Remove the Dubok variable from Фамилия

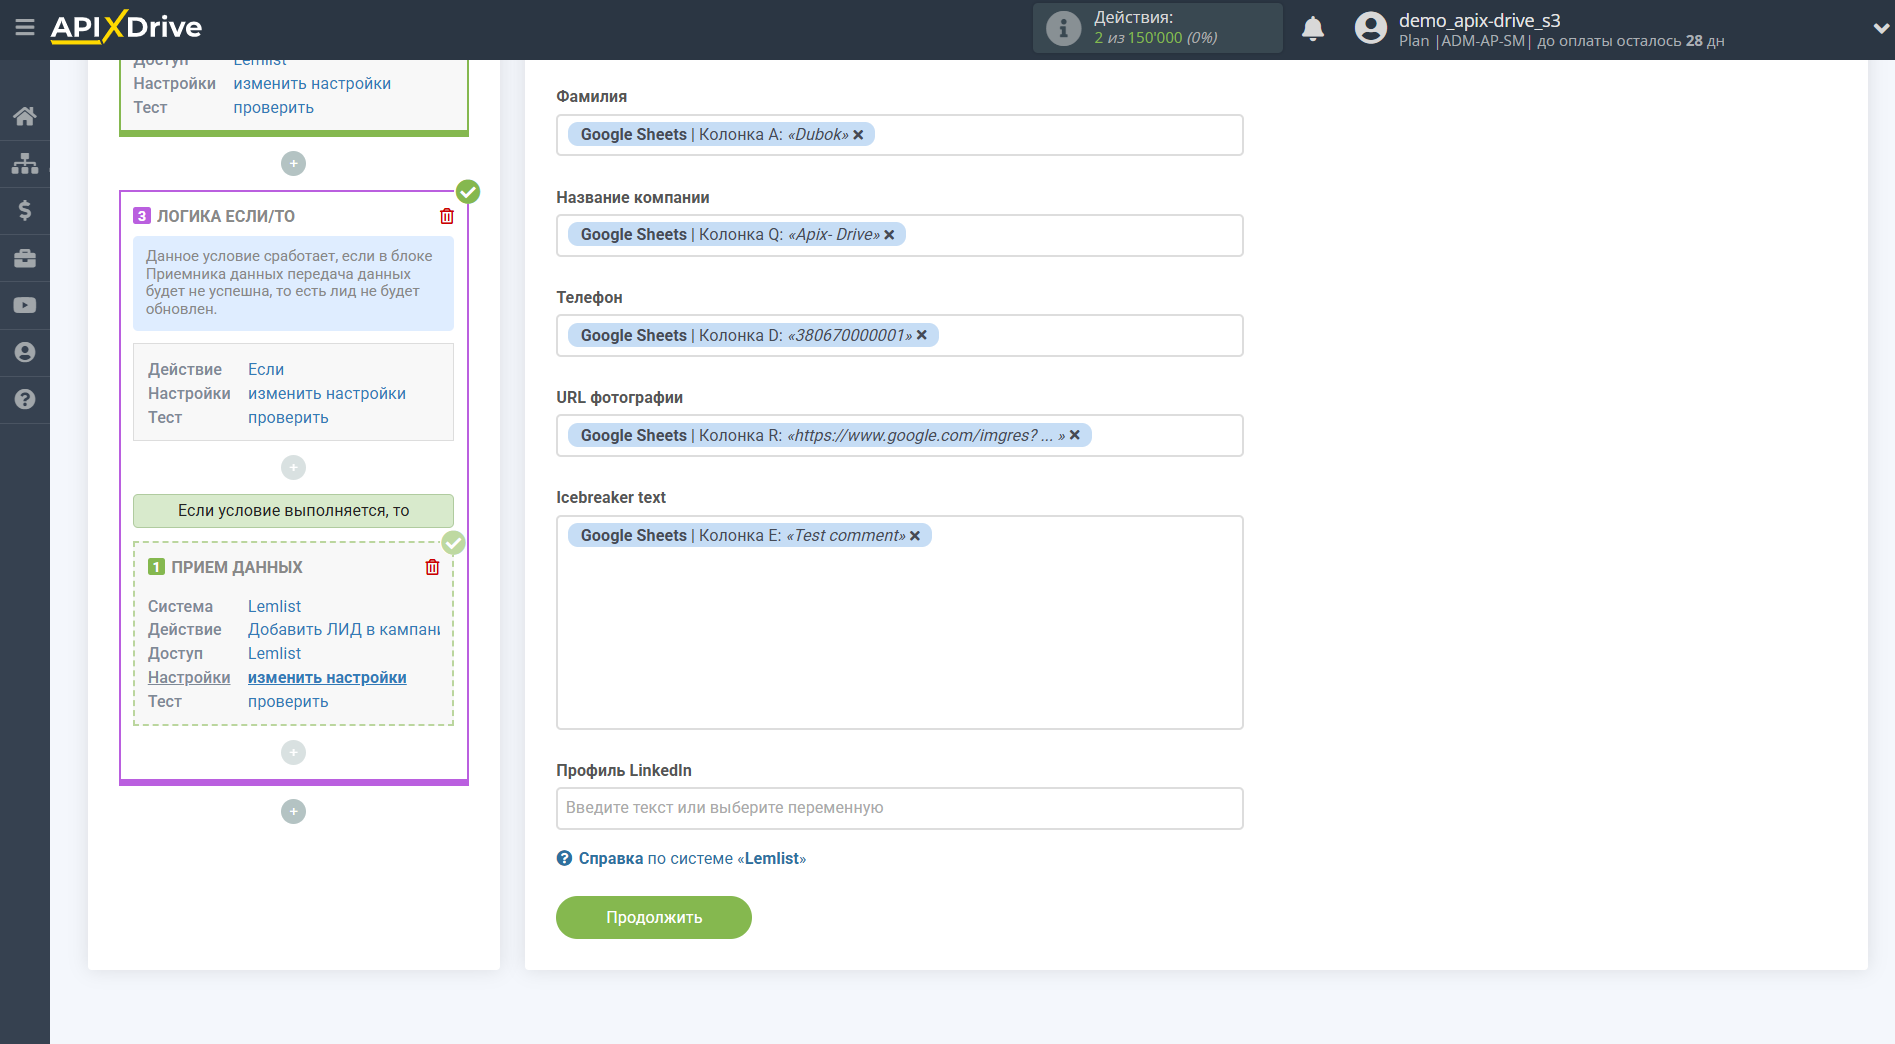click(858, 135)
